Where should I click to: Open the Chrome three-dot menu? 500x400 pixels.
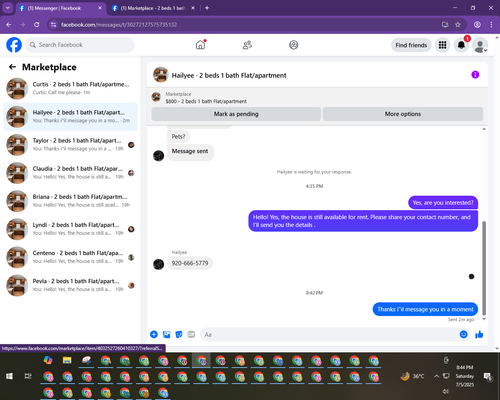(x=491, y=25)
